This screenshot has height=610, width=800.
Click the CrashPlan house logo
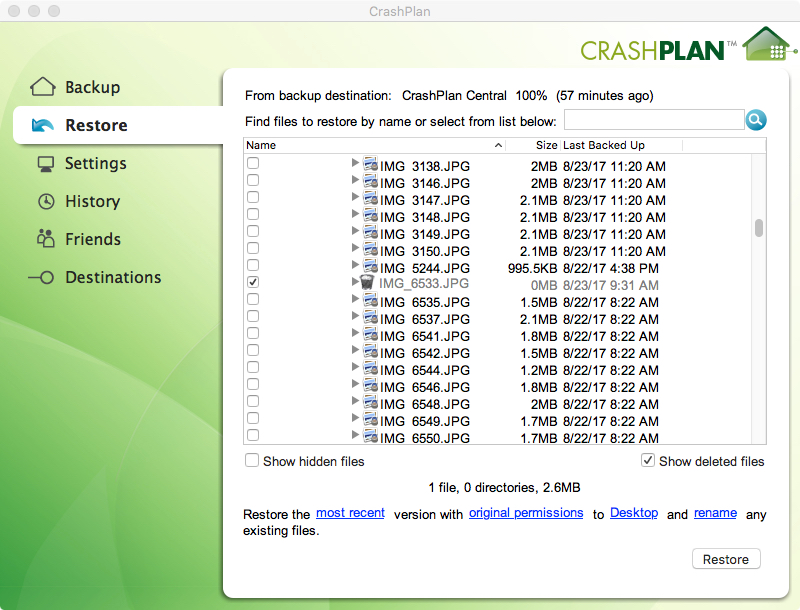point(768,44)
